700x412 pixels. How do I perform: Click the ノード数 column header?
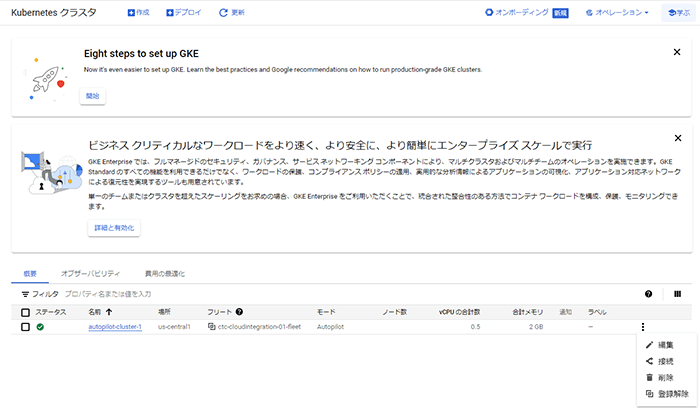click(x=394, y=312)
